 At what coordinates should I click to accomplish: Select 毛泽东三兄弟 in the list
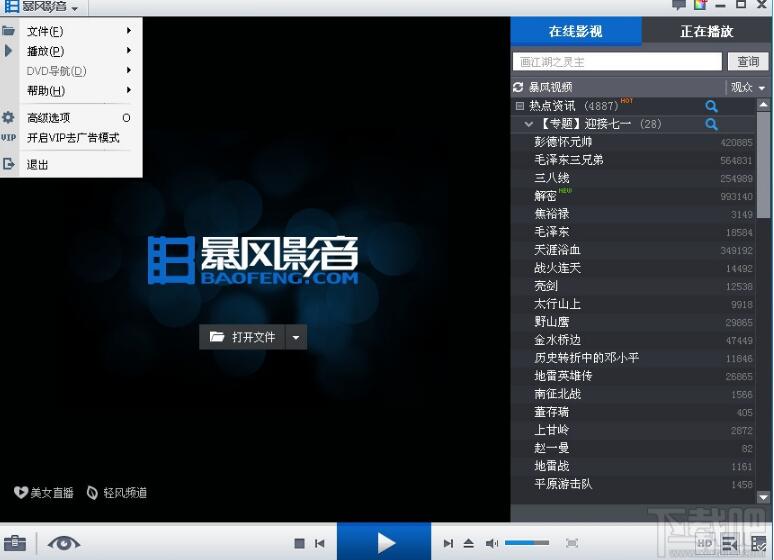pyautogui.click(x=633, y=160)
